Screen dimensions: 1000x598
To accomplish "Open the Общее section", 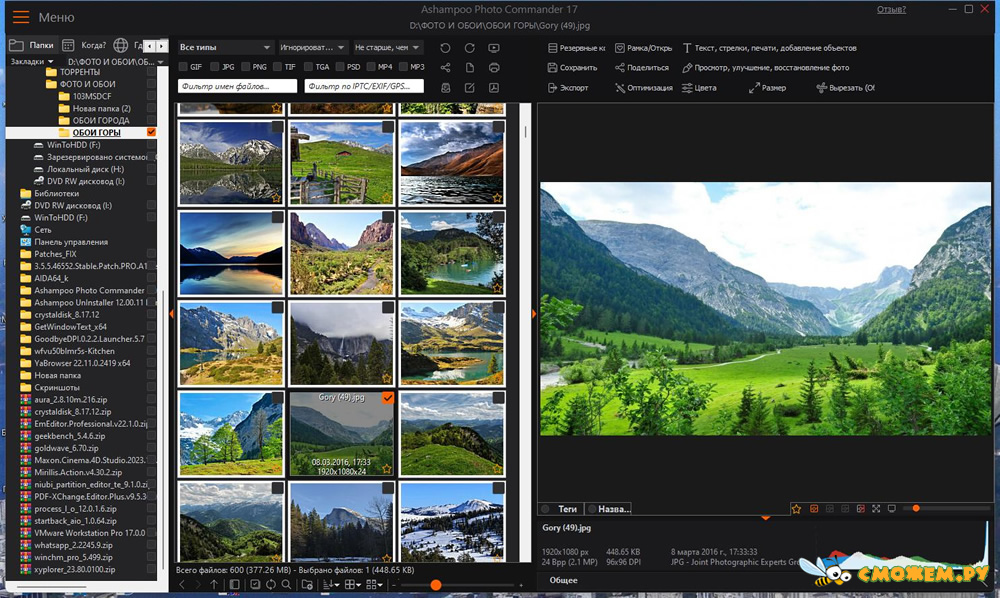I will pyautogui.click(x=564, y=580).
